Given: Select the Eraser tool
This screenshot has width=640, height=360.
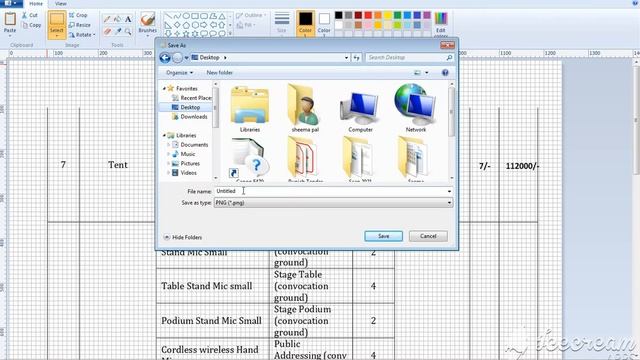Looking at the screenshot, I should (x=107, y=31).
